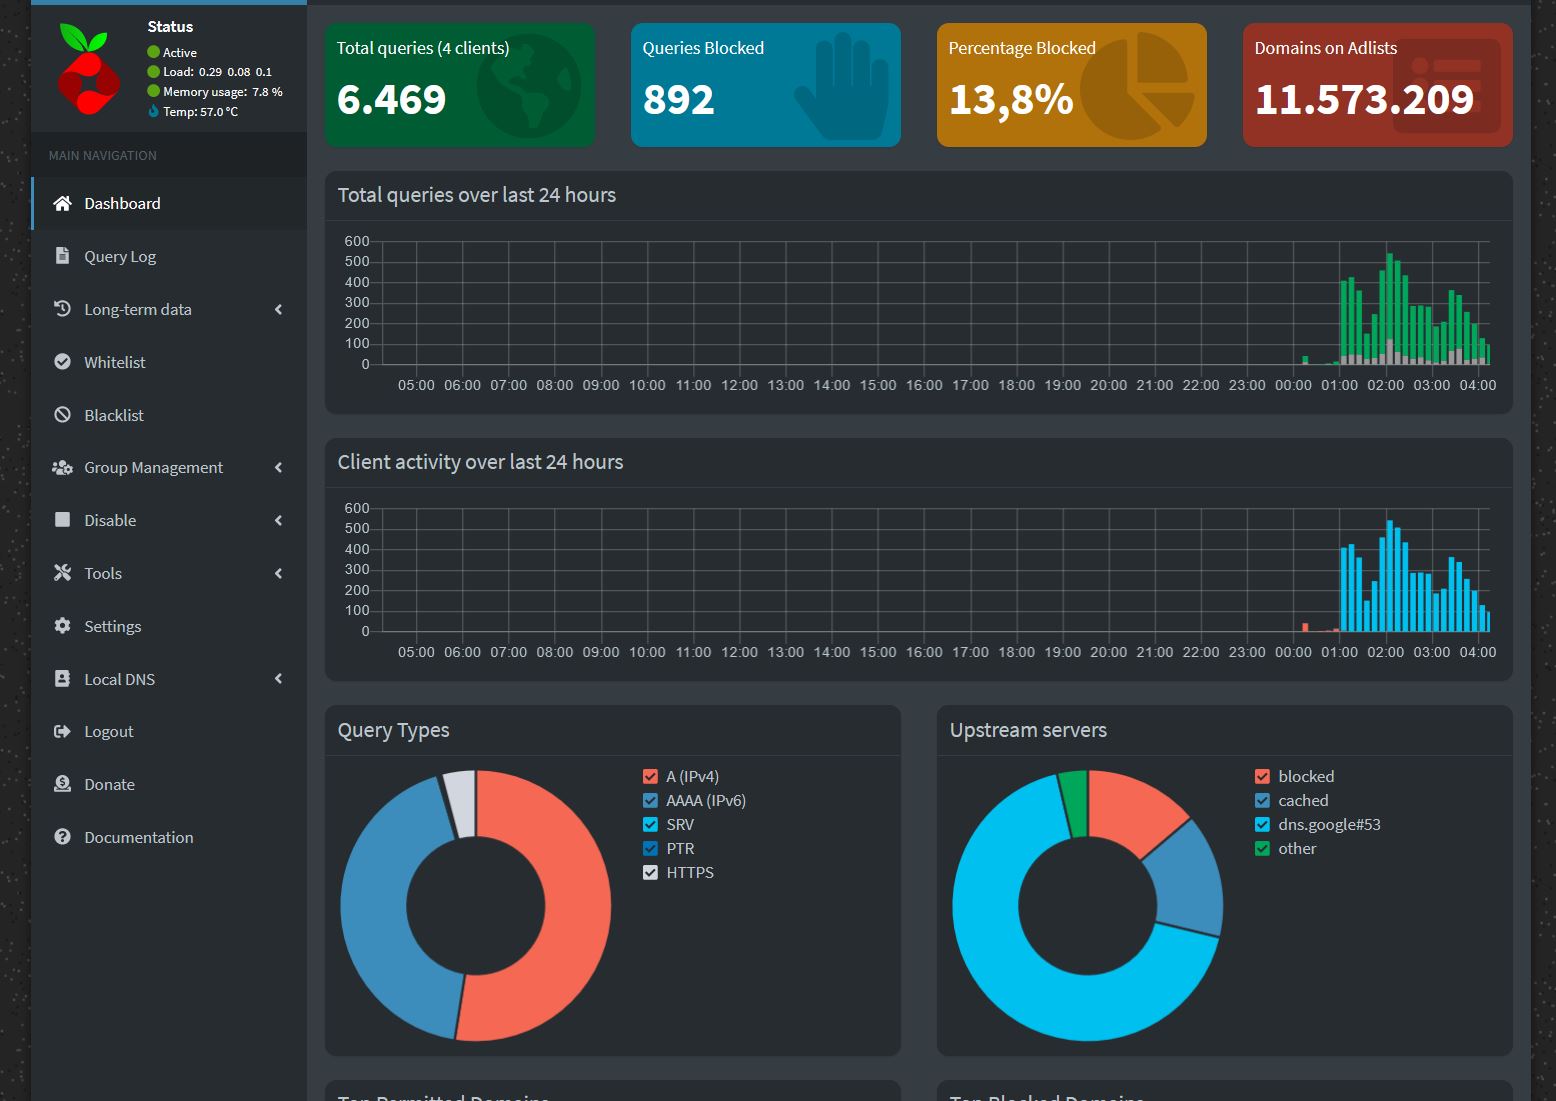
Task: Click the globe icon in Total queries card
Action: click(x=528, y=86)
